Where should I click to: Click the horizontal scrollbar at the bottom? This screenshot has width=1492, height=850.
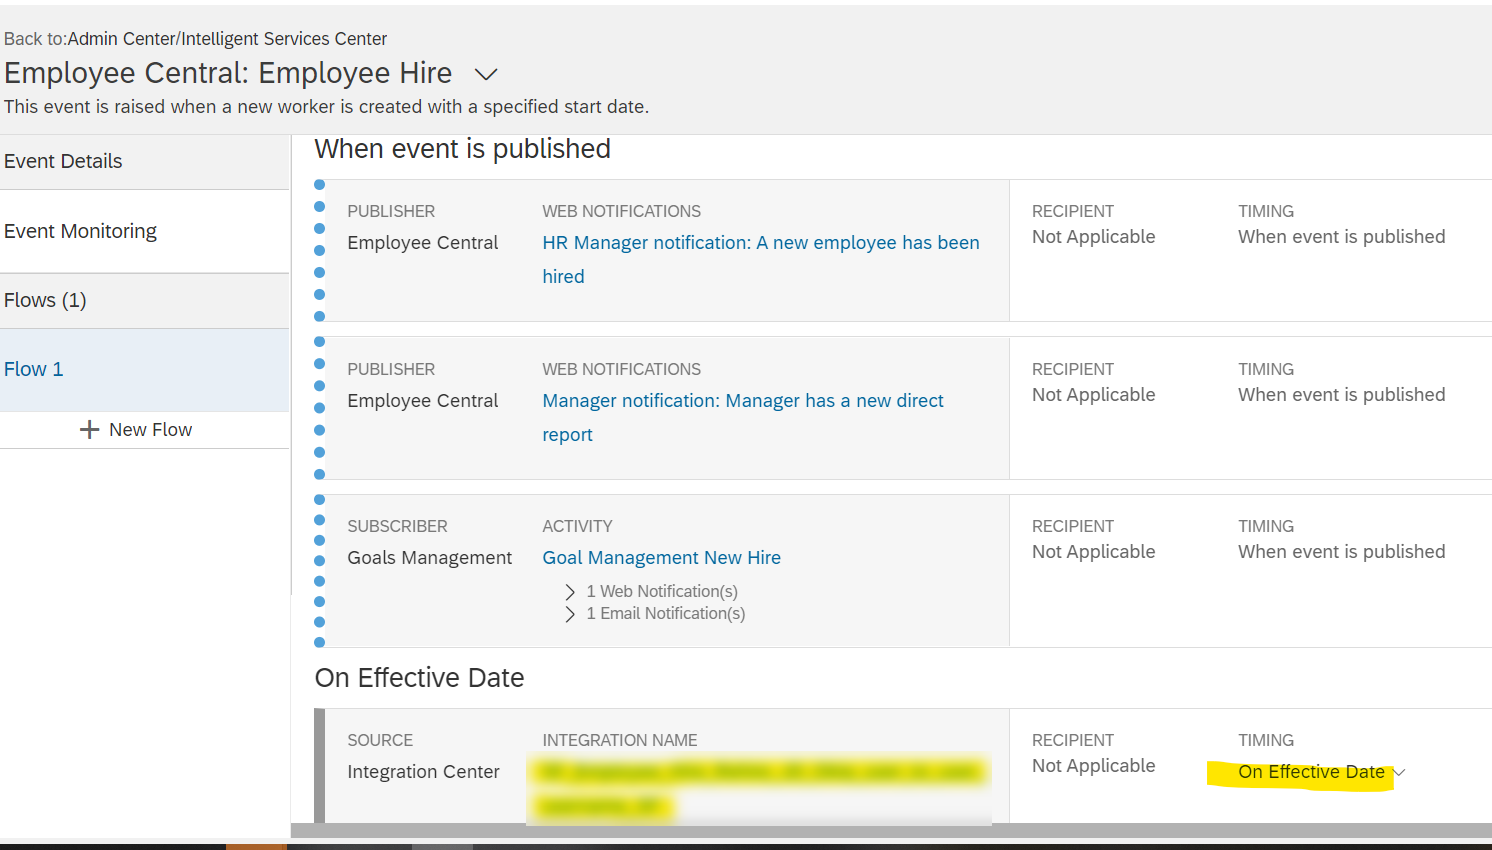[891, 830]
